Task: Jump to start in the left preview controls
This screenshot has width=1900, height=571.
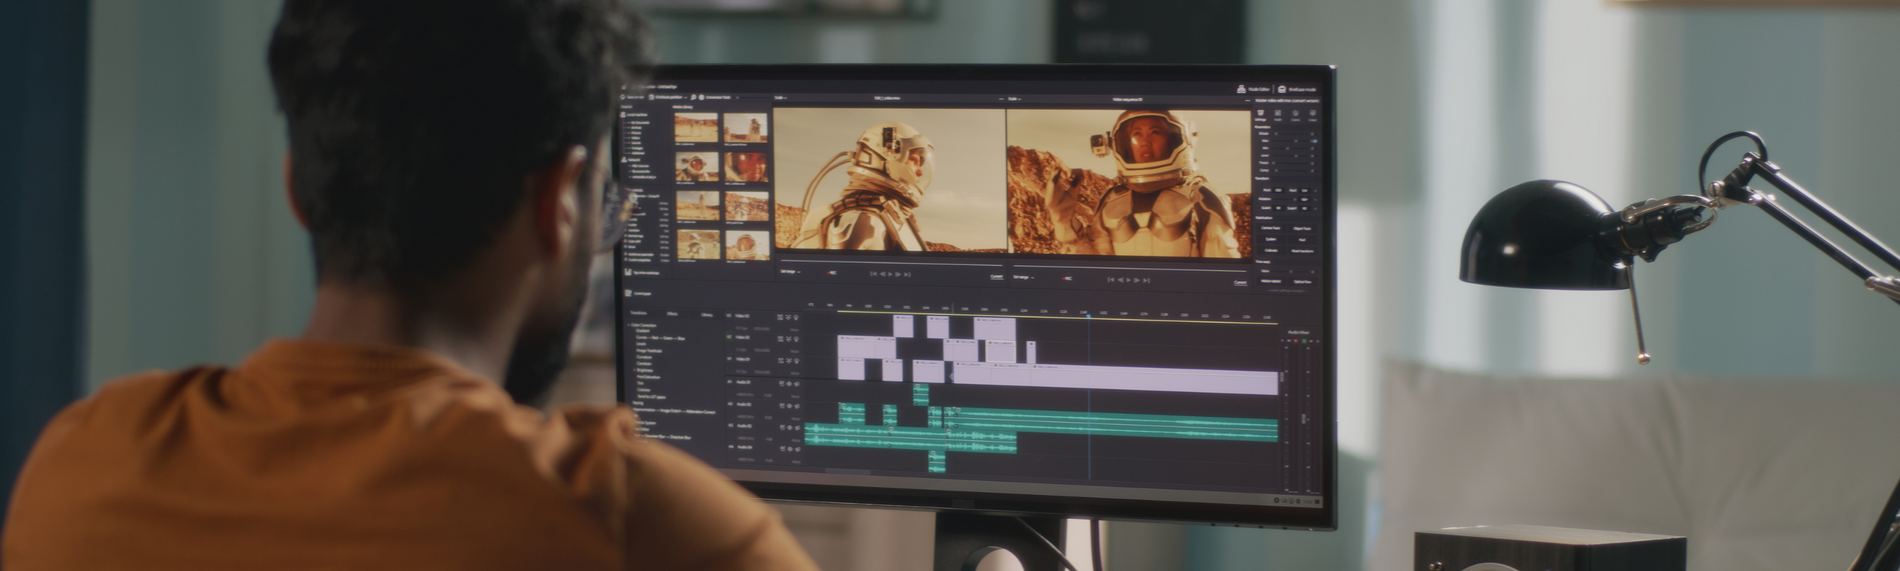Action: 873,273
